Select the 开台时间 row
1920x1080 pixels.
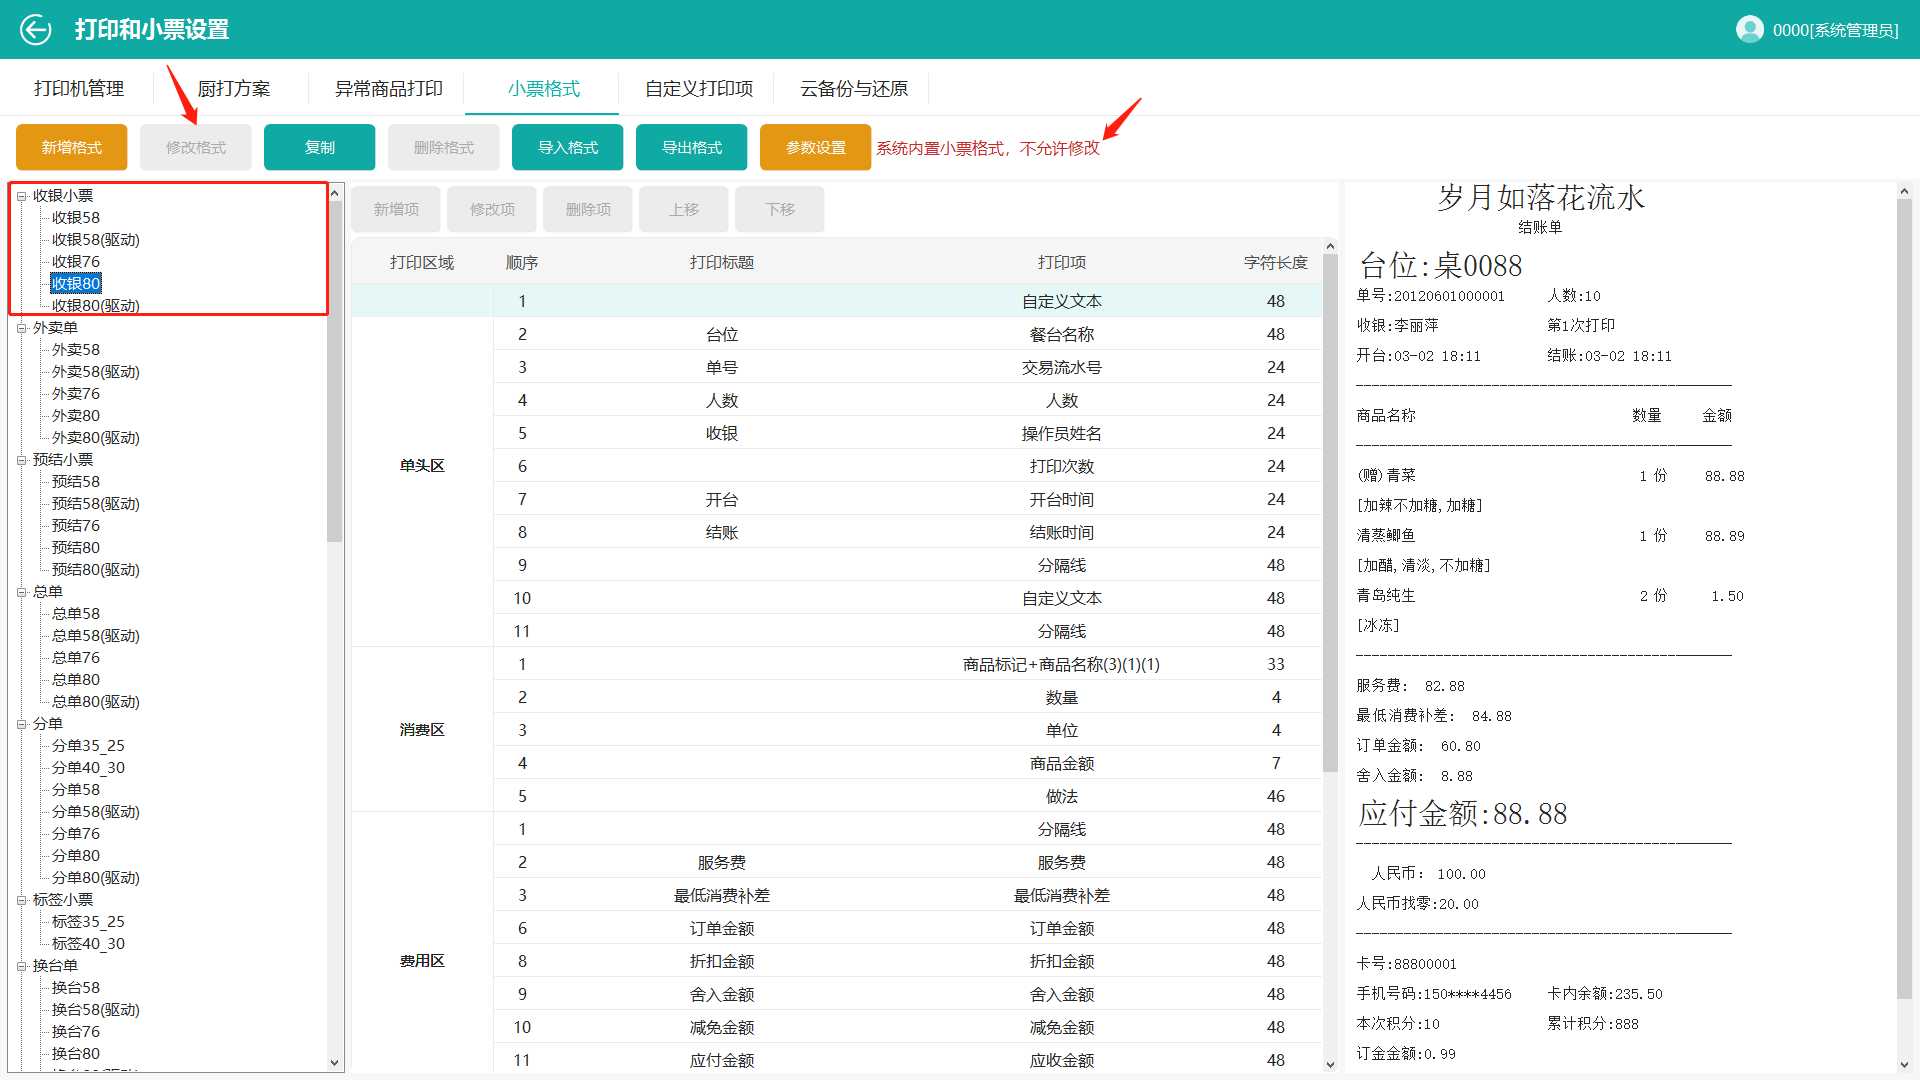pos(907,499)
